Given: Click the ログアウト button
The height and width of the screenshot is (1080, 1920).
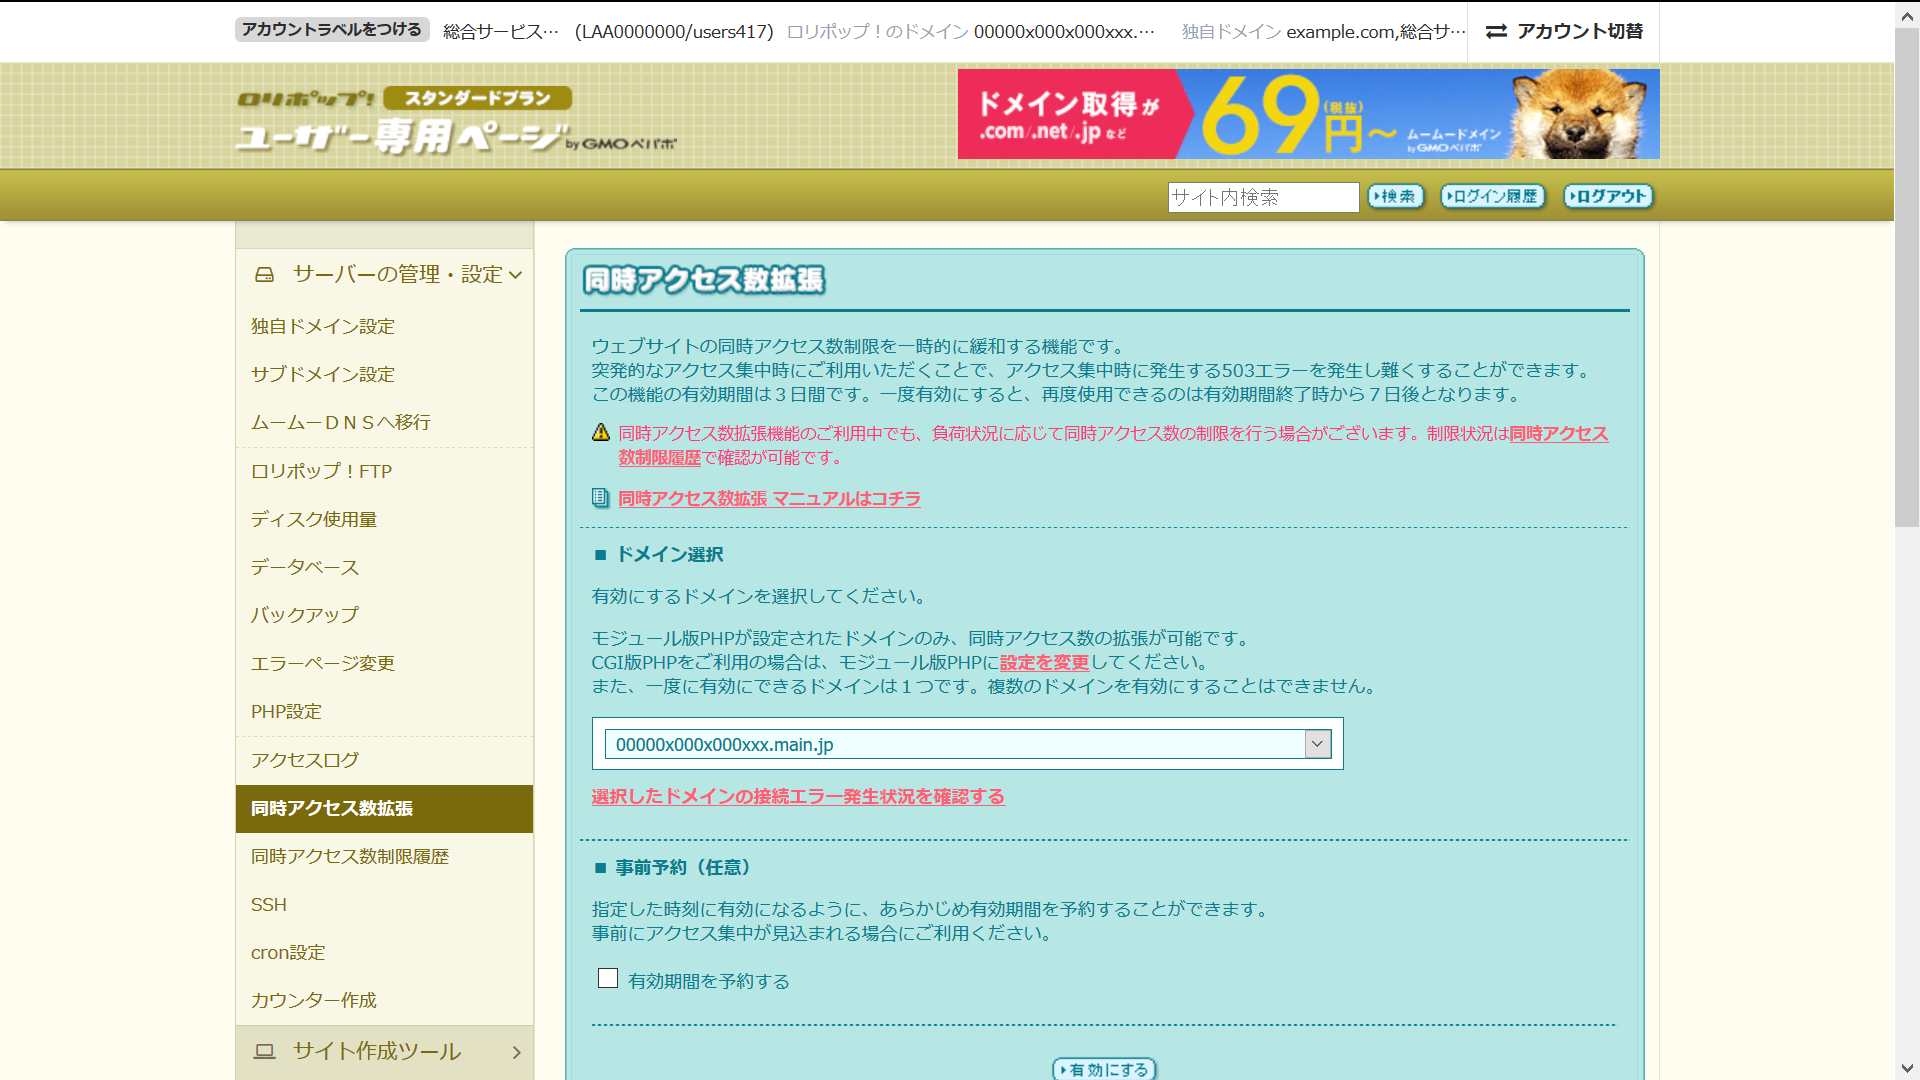Looking at the screenshot, I should point(1608,197).
